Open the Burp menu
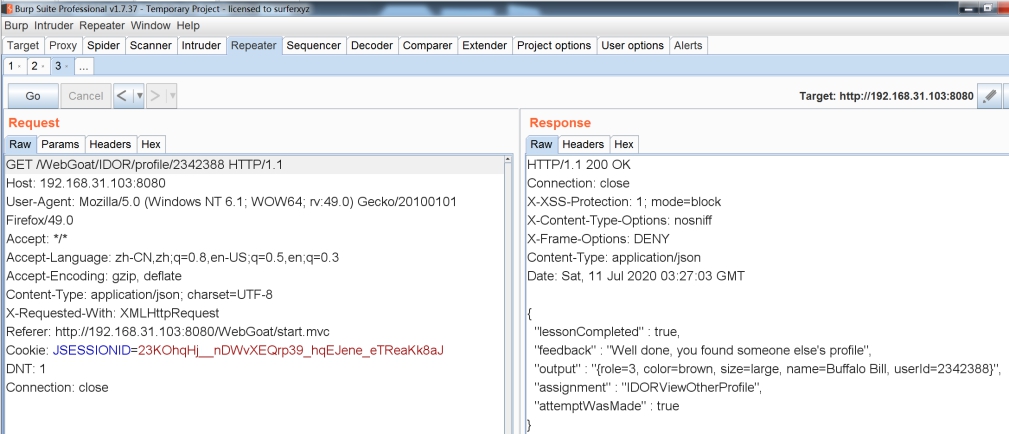1009x434 pixels. (x=17, y=26)
